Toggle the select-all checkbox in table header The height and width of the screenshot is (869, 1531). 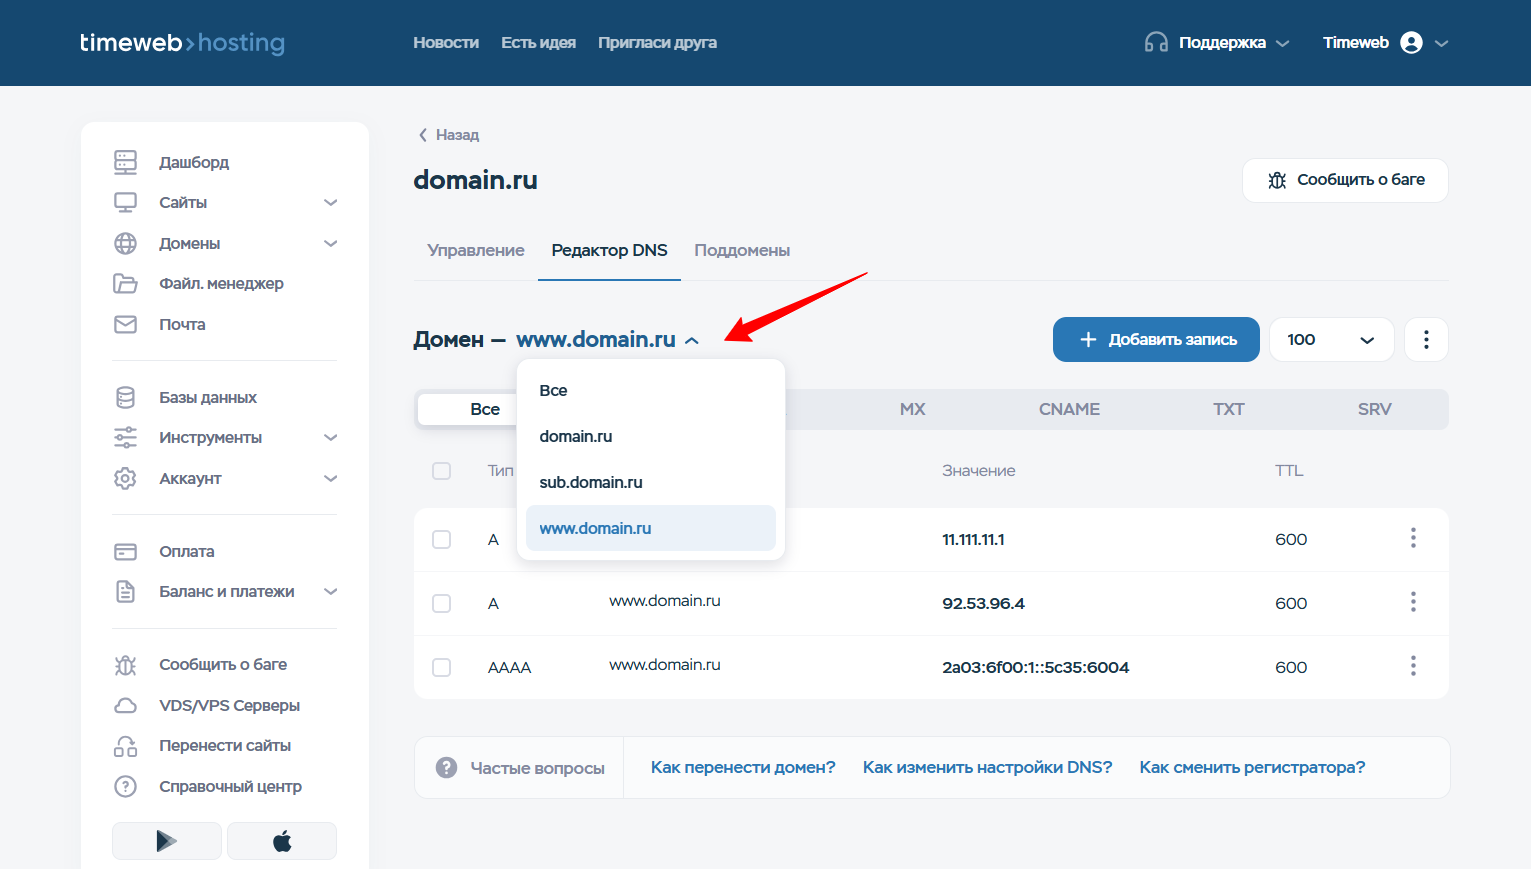[x=441, y=471]
